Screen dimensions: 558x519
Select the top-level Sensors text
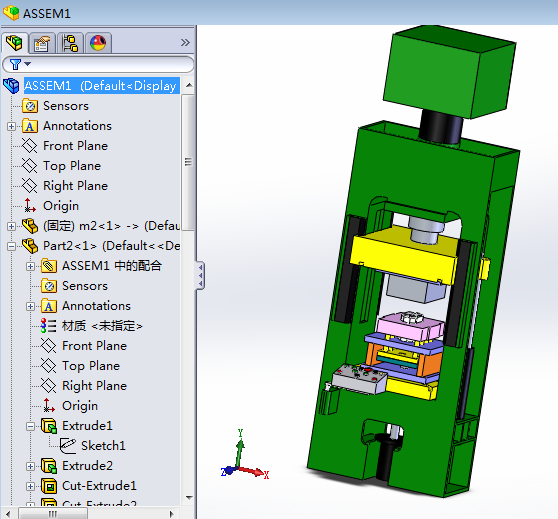pyautogui.click(x=66, y=106)
